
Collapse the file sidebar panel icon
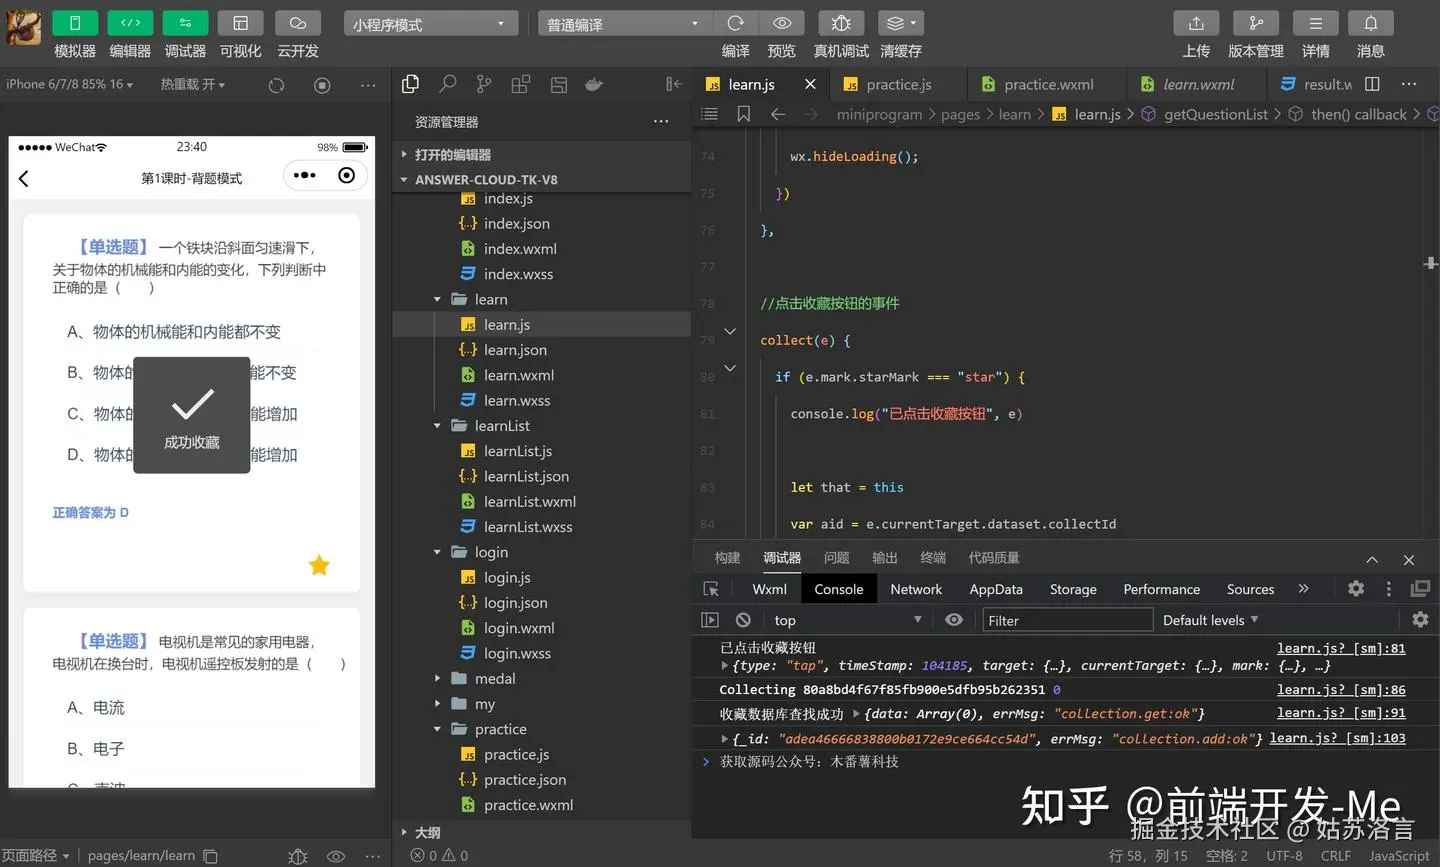673,85
